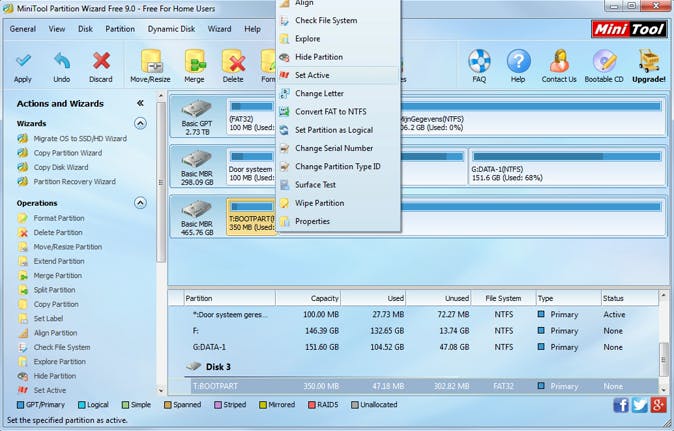
Task: Click Extend Partition operation
Action: pyautogui.click(x=51, y=261)
